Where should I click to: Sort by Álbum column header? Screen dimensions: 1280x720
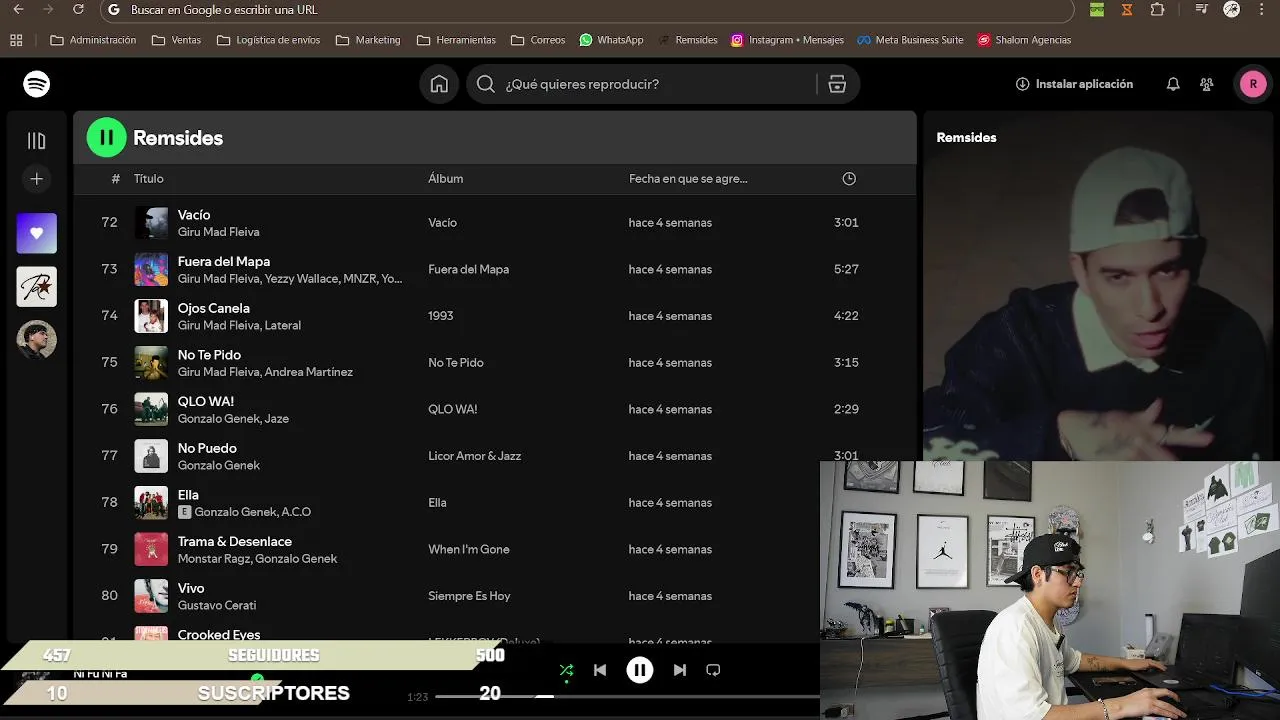tap(445, 179)
